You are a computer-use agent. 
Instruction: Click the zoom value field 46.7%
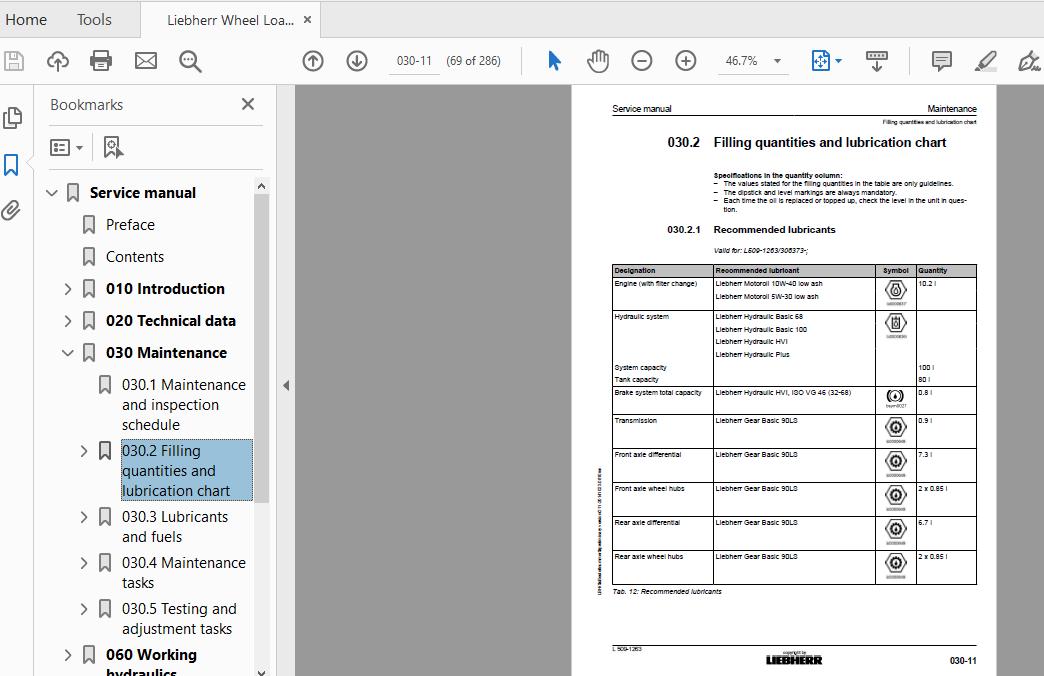coord(742,61)
